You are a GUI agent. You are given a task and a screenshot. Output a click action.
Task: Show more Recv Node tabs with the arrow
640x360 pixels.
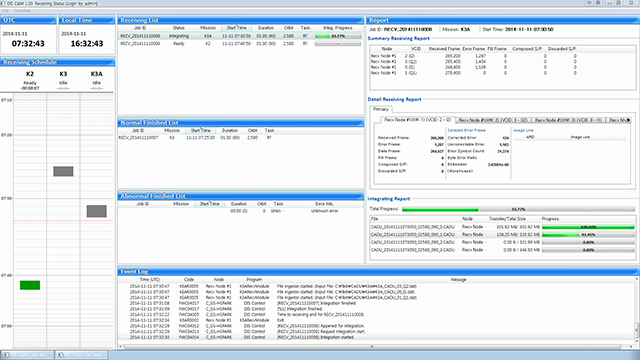(629, 120)
